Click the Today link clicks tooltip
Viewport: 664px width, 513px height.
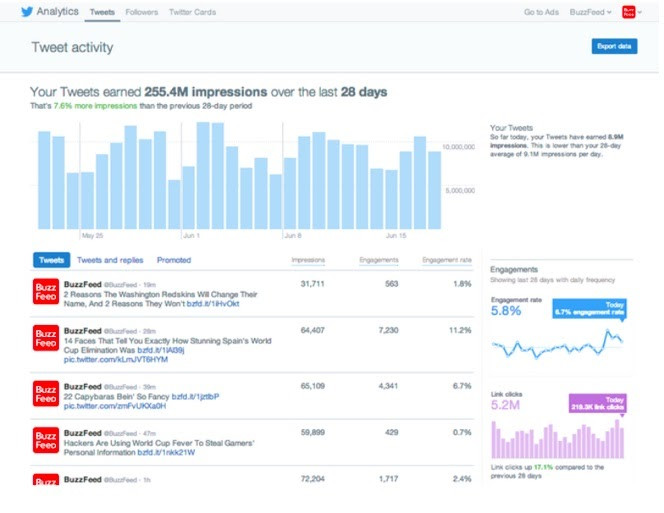[x=598, y=403]
